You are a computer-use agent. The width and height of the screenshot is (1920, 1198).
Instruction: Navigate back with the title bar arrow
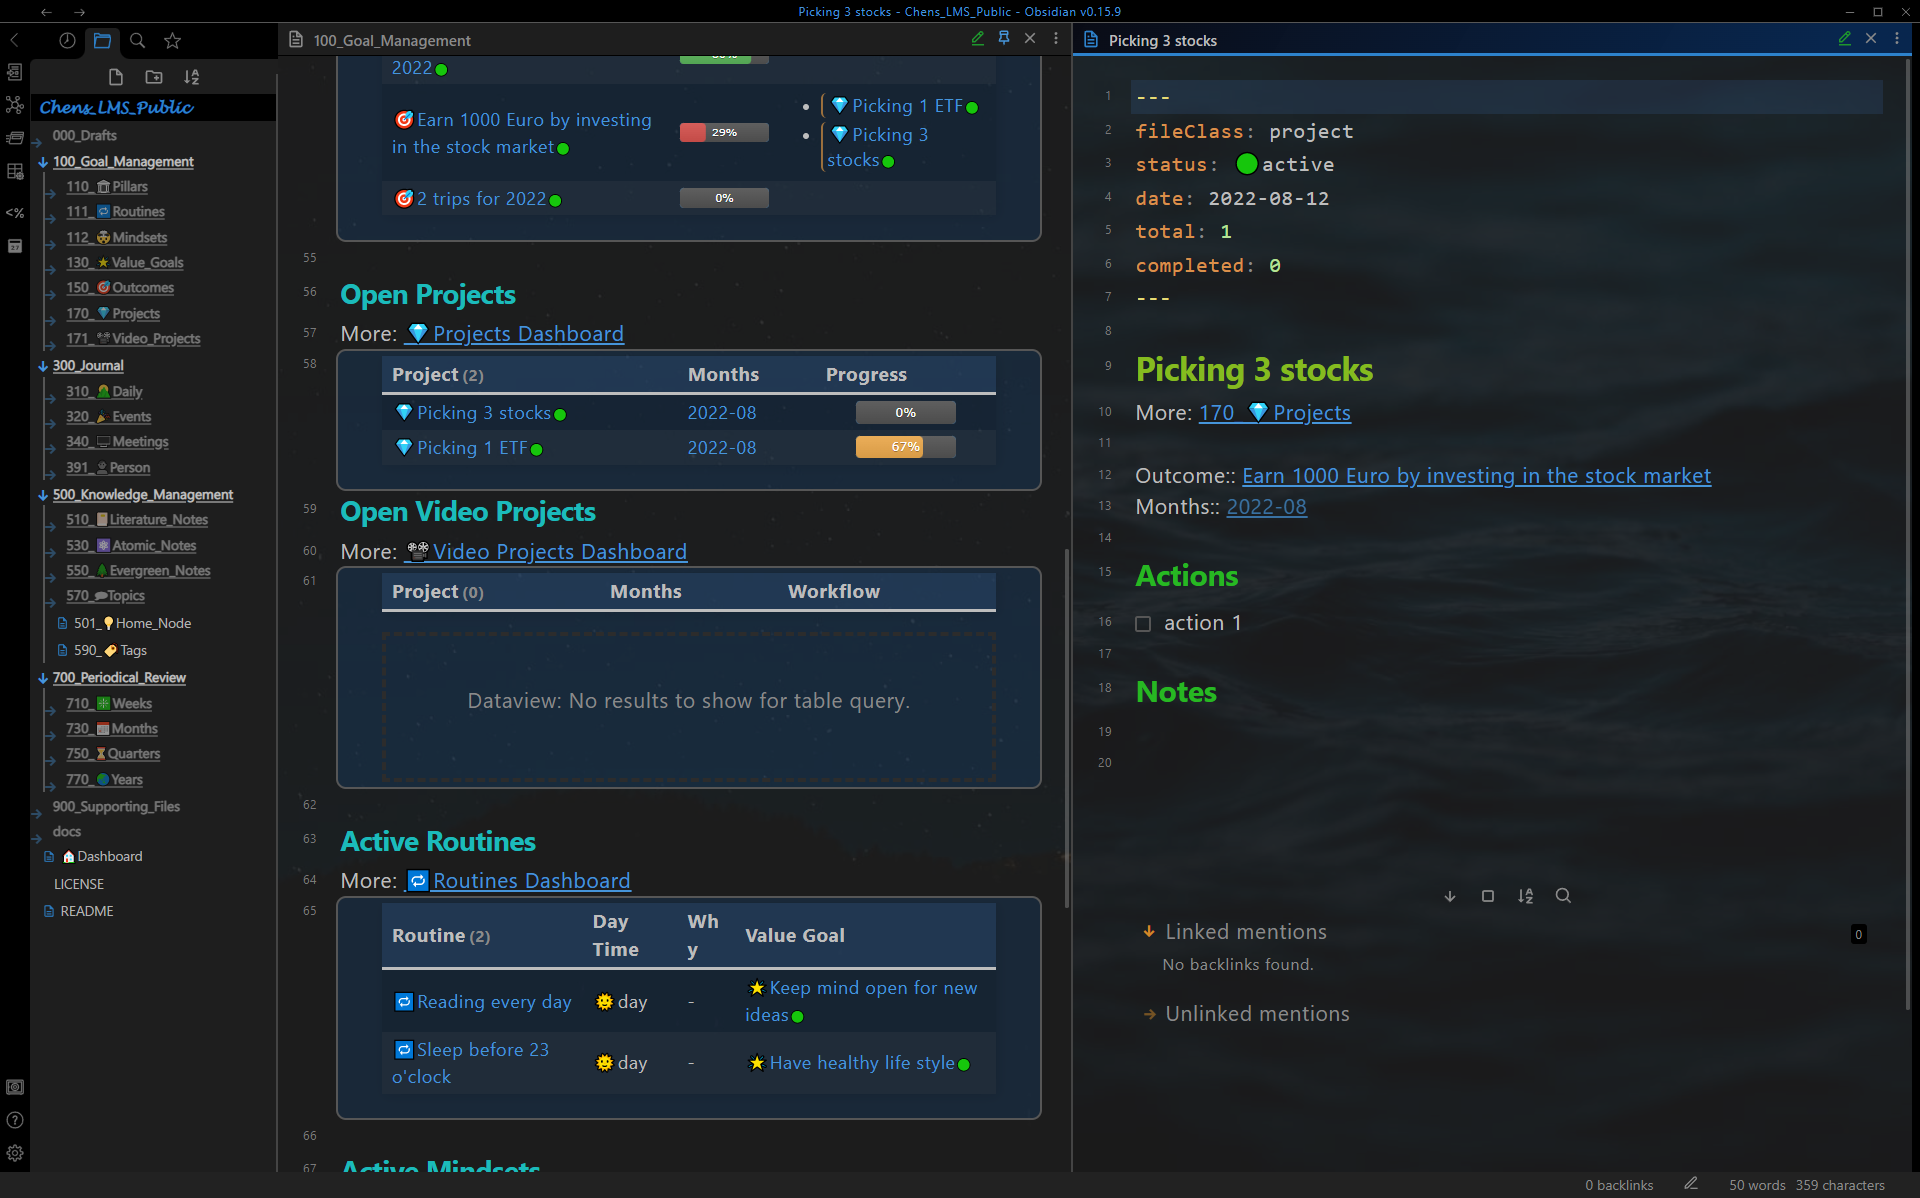click(x=46, y=12)
